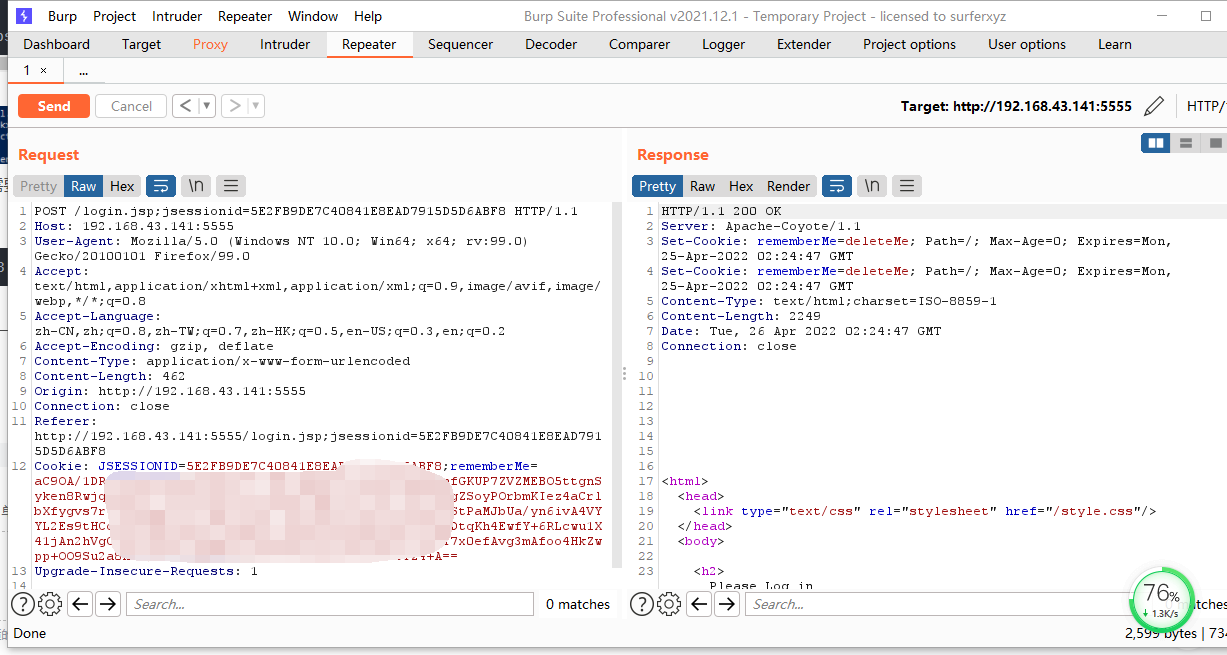1227x655 pixels.
Task: Switch to Sequencer tab
Action: 460,44
